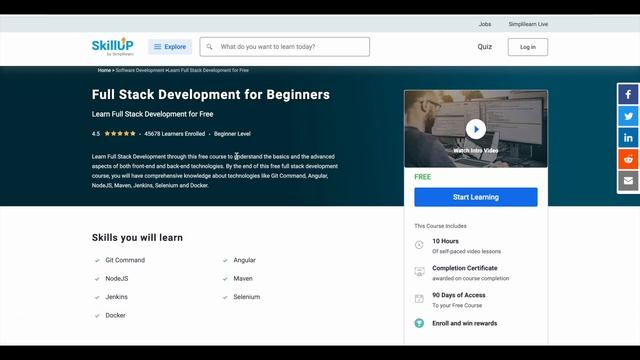Share the course by email icon
640x360 pixels.
[628, 181]
